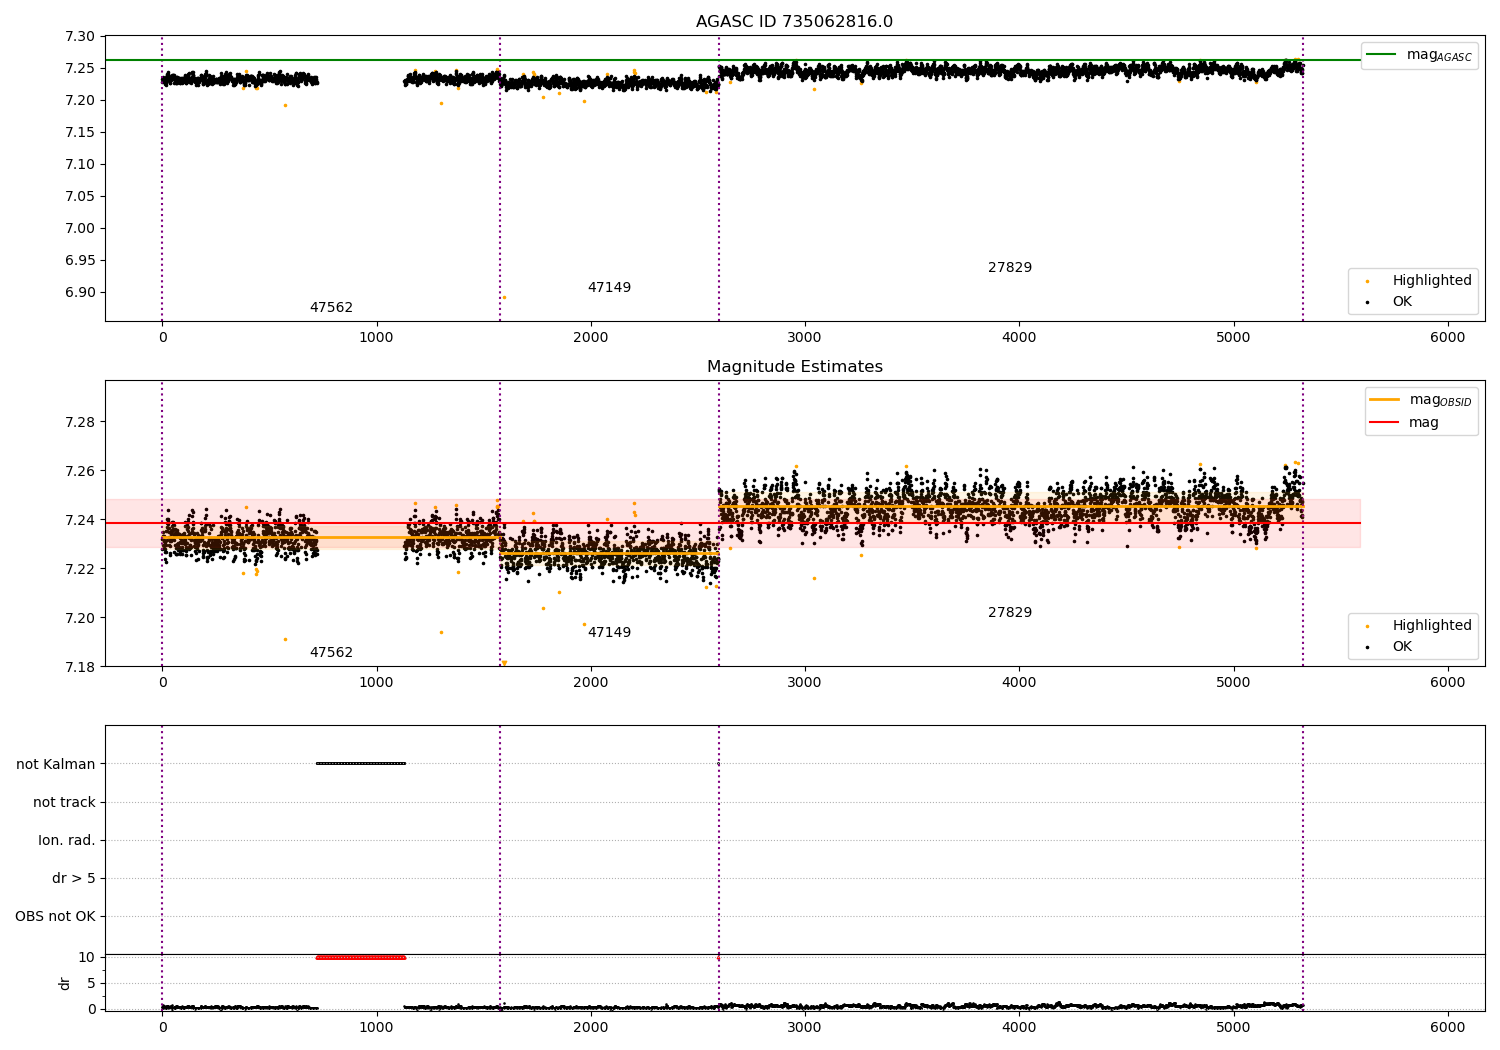Viewport: 1500px width, 1050px height.
Task: Click the 'Magnitude Estimates' plot title
Action: (x=794, y=367)
